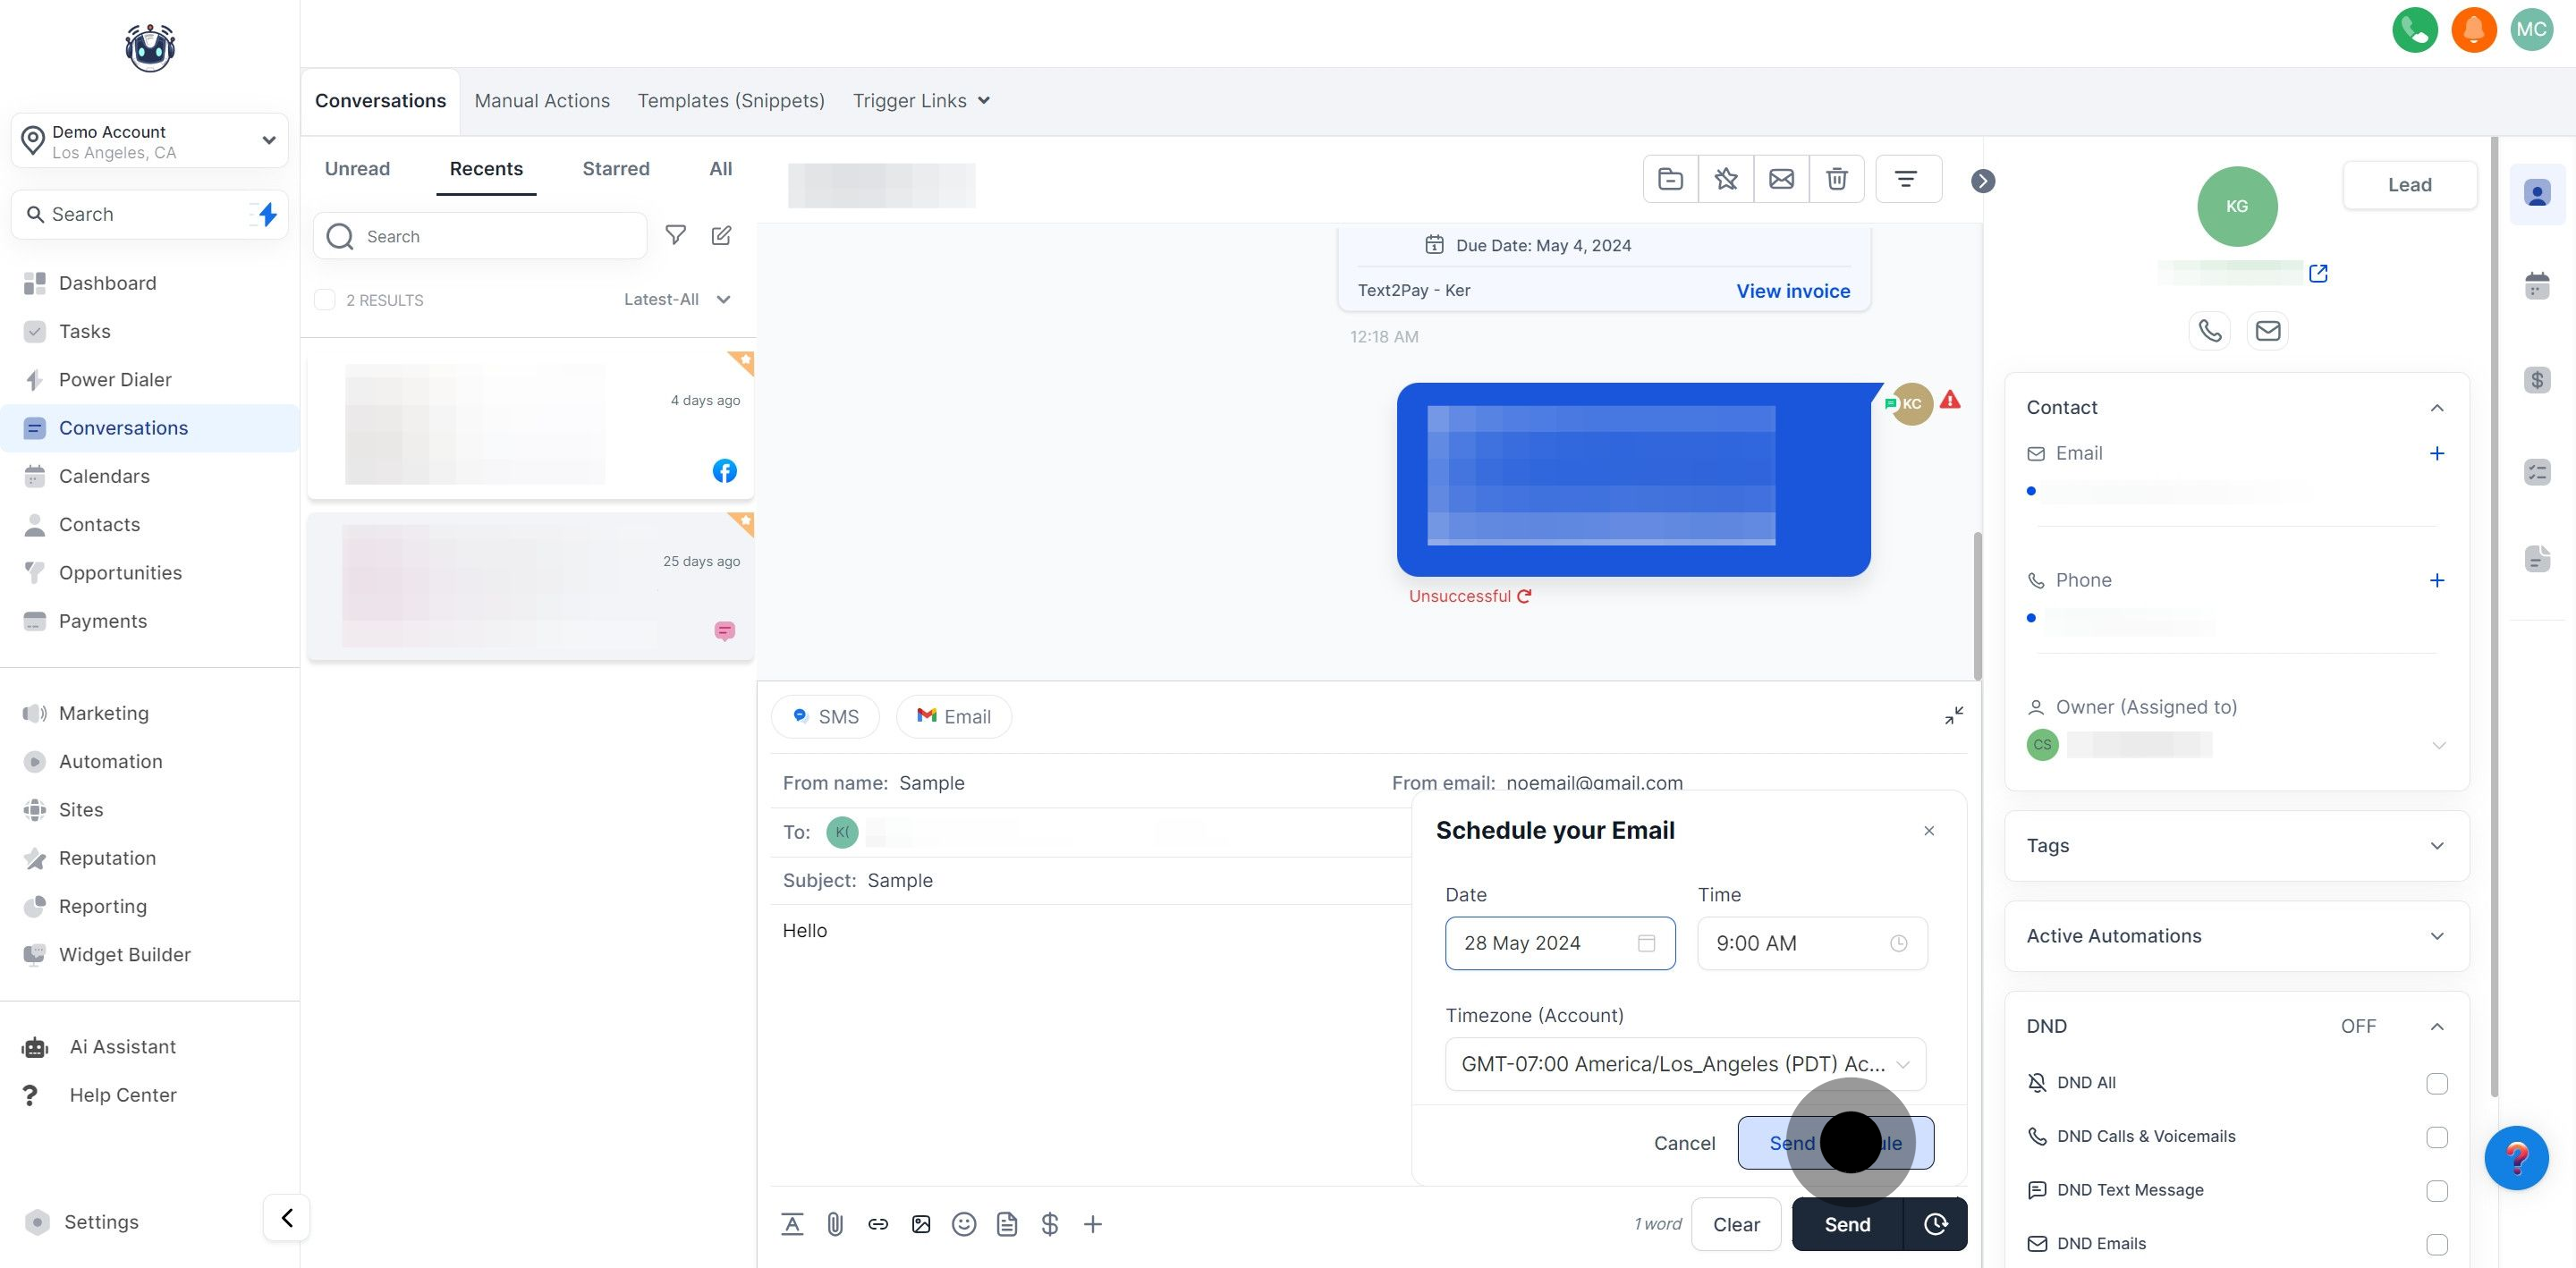The height and width of the screenshot is (1268, 2576).
Task: Click the Date field showing 28 May 2024
Action: (x=1559, y=943)
